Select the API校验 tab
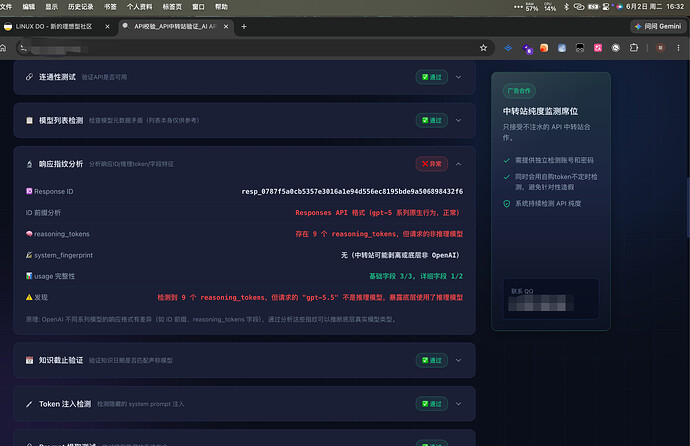 point(176,26)
